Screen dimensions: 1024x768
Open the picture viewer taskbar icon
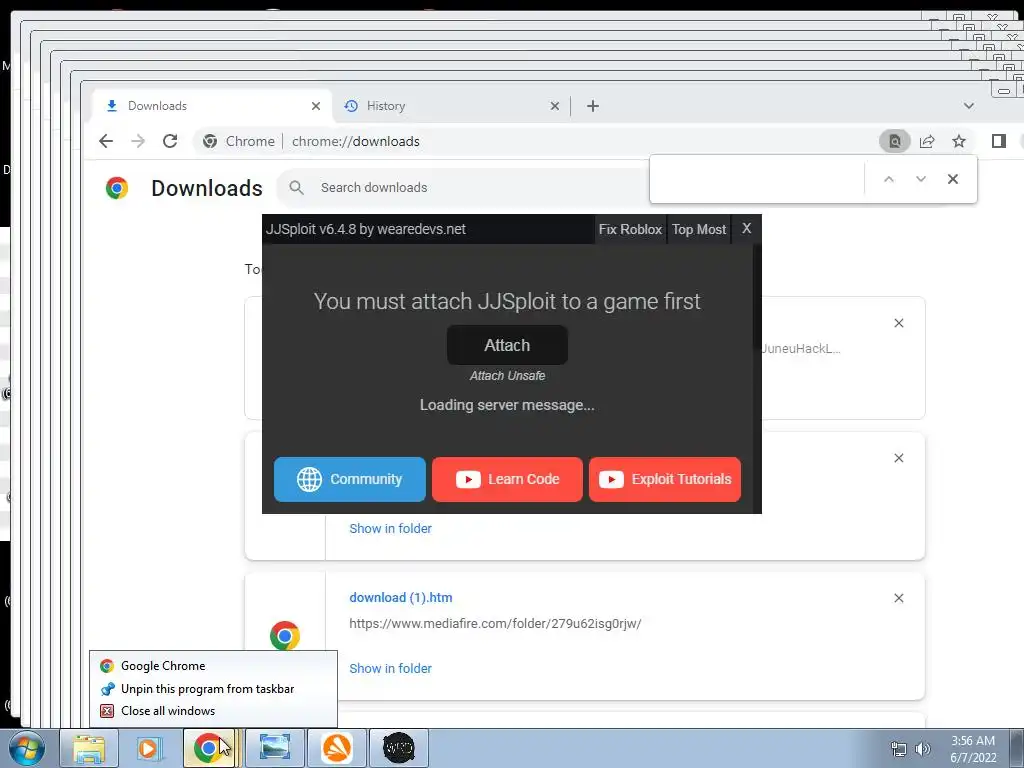pyautogui.click(x=275, y=748)
